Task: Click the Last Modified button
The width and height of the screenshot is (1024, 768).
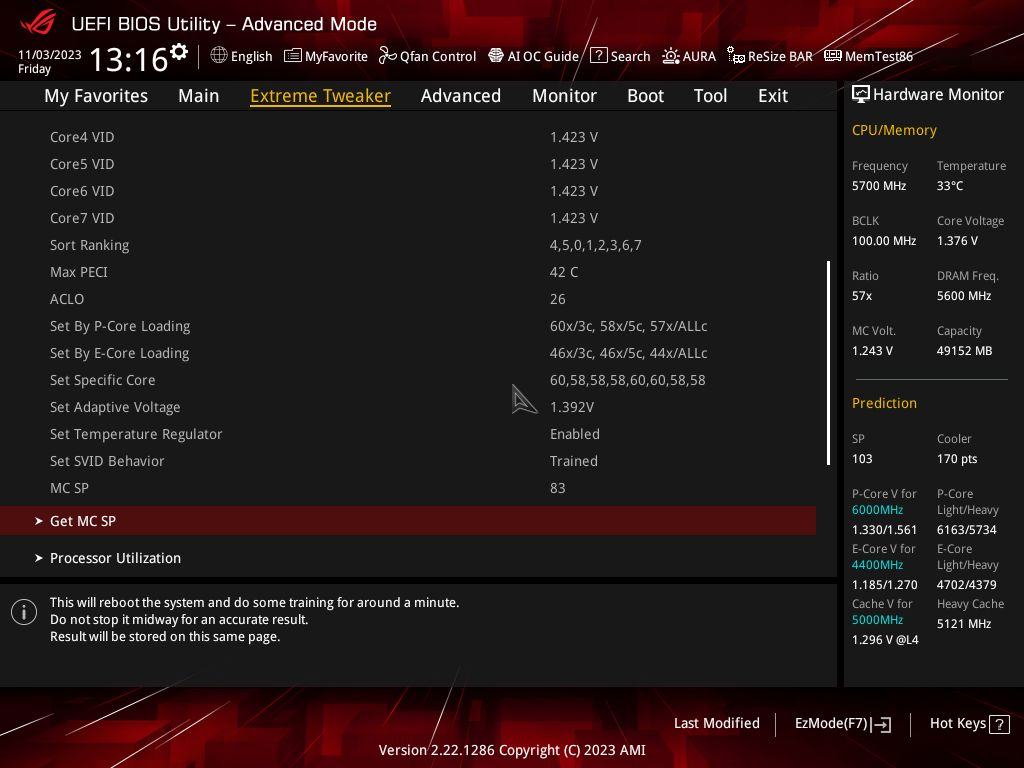Action: 716,724
